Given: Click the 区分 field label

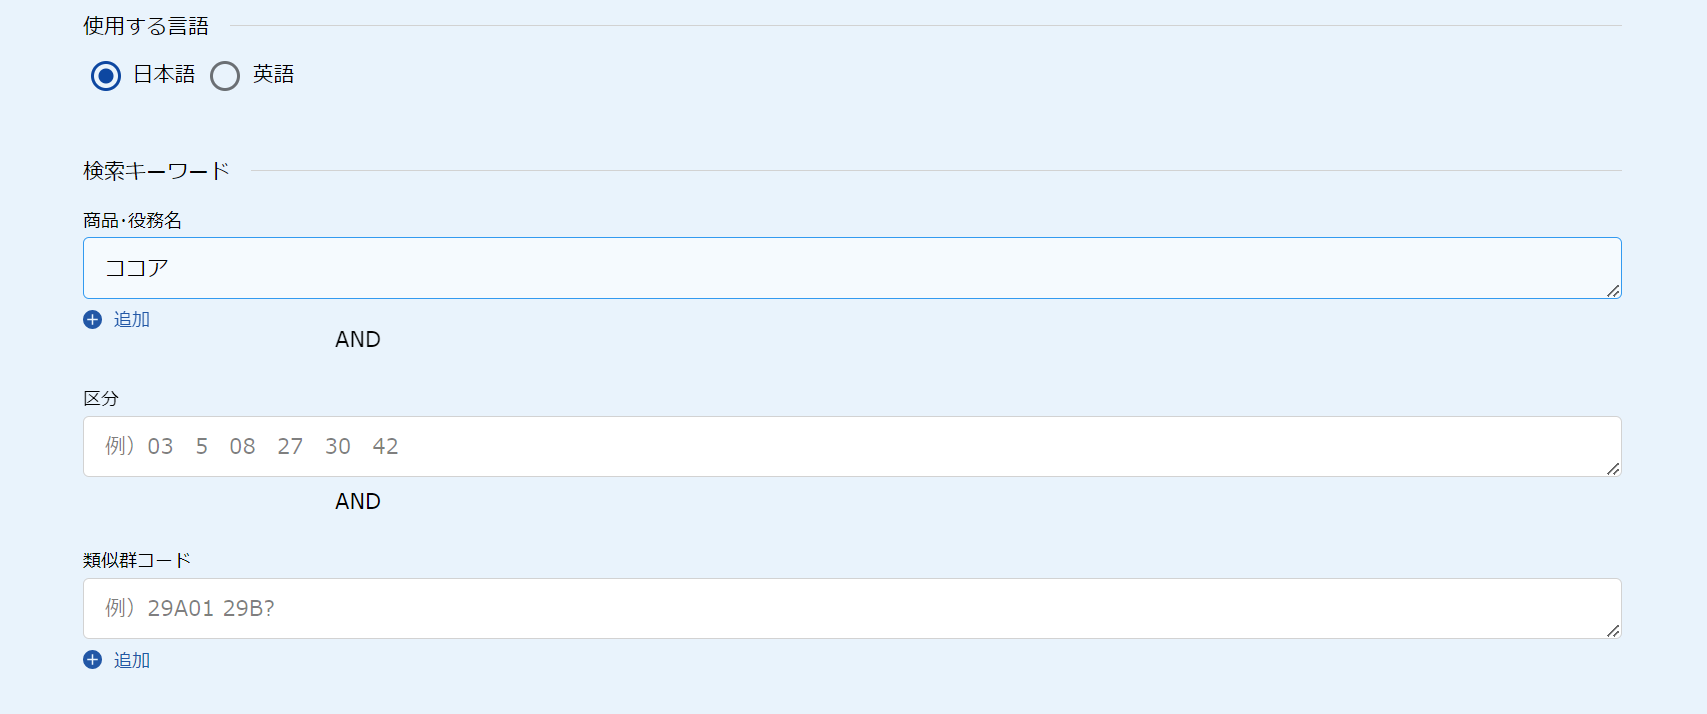Looking at the screenshot, I should click(101, 398).
